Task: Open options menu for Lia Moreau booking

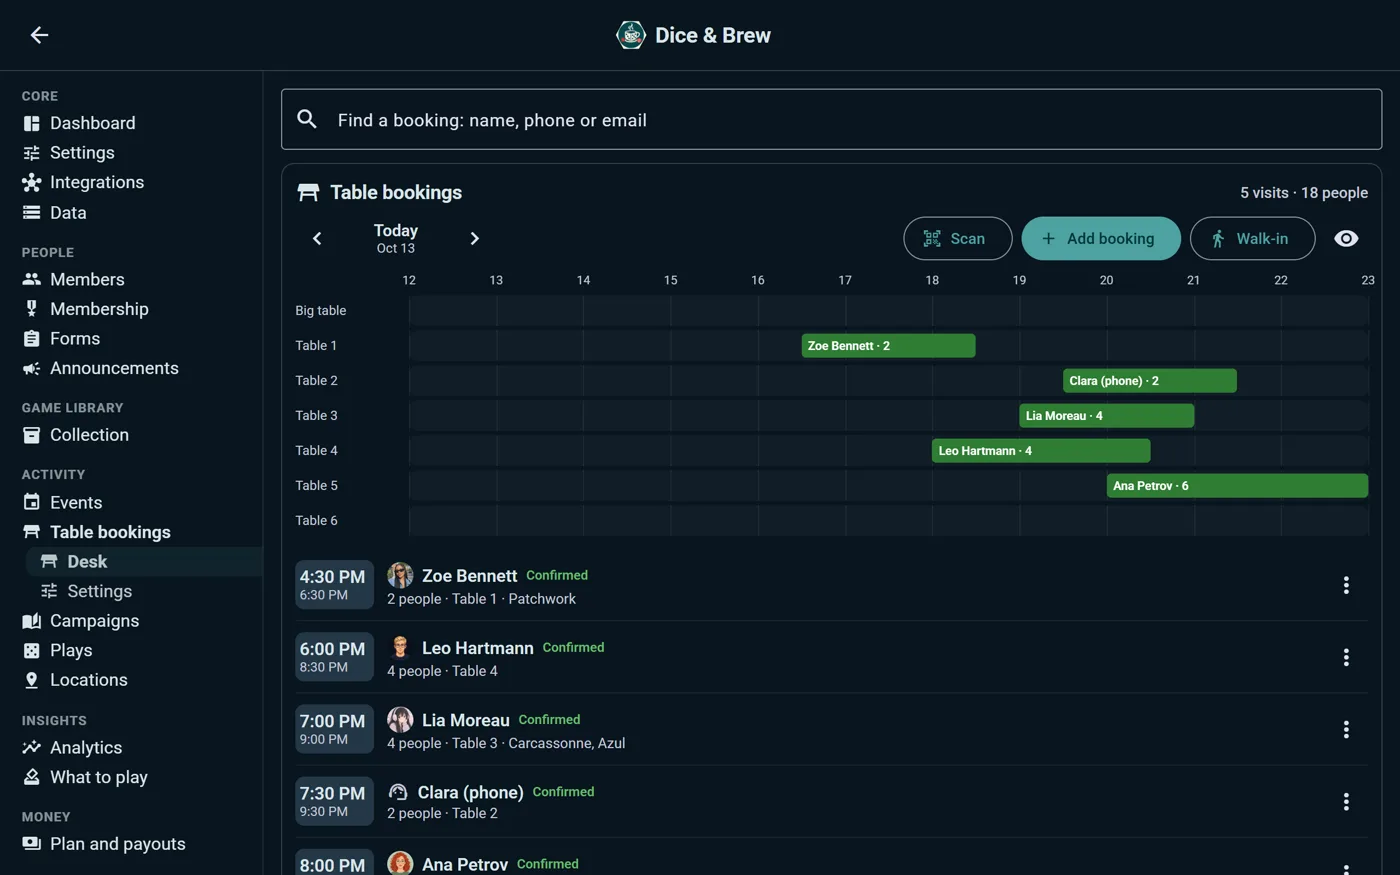Action: coord(1346,729)
